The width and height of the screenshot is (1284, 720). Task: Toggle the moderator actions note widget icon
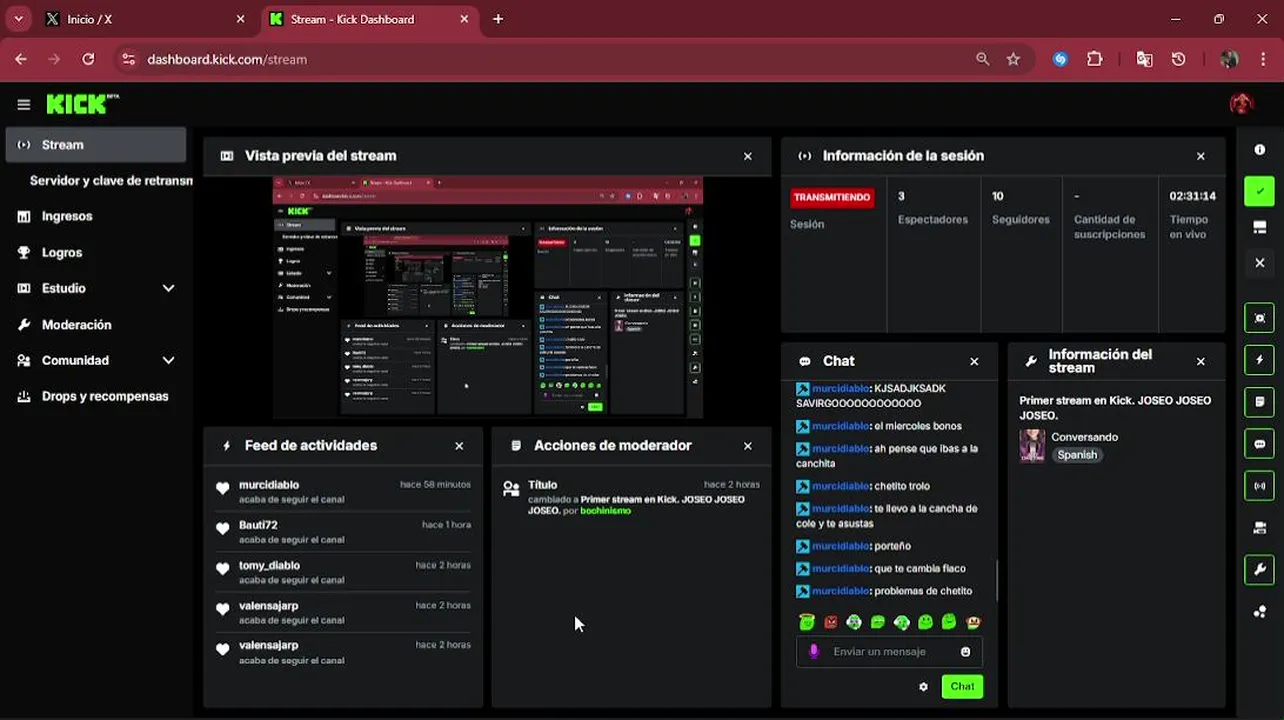coord(1260,402)
